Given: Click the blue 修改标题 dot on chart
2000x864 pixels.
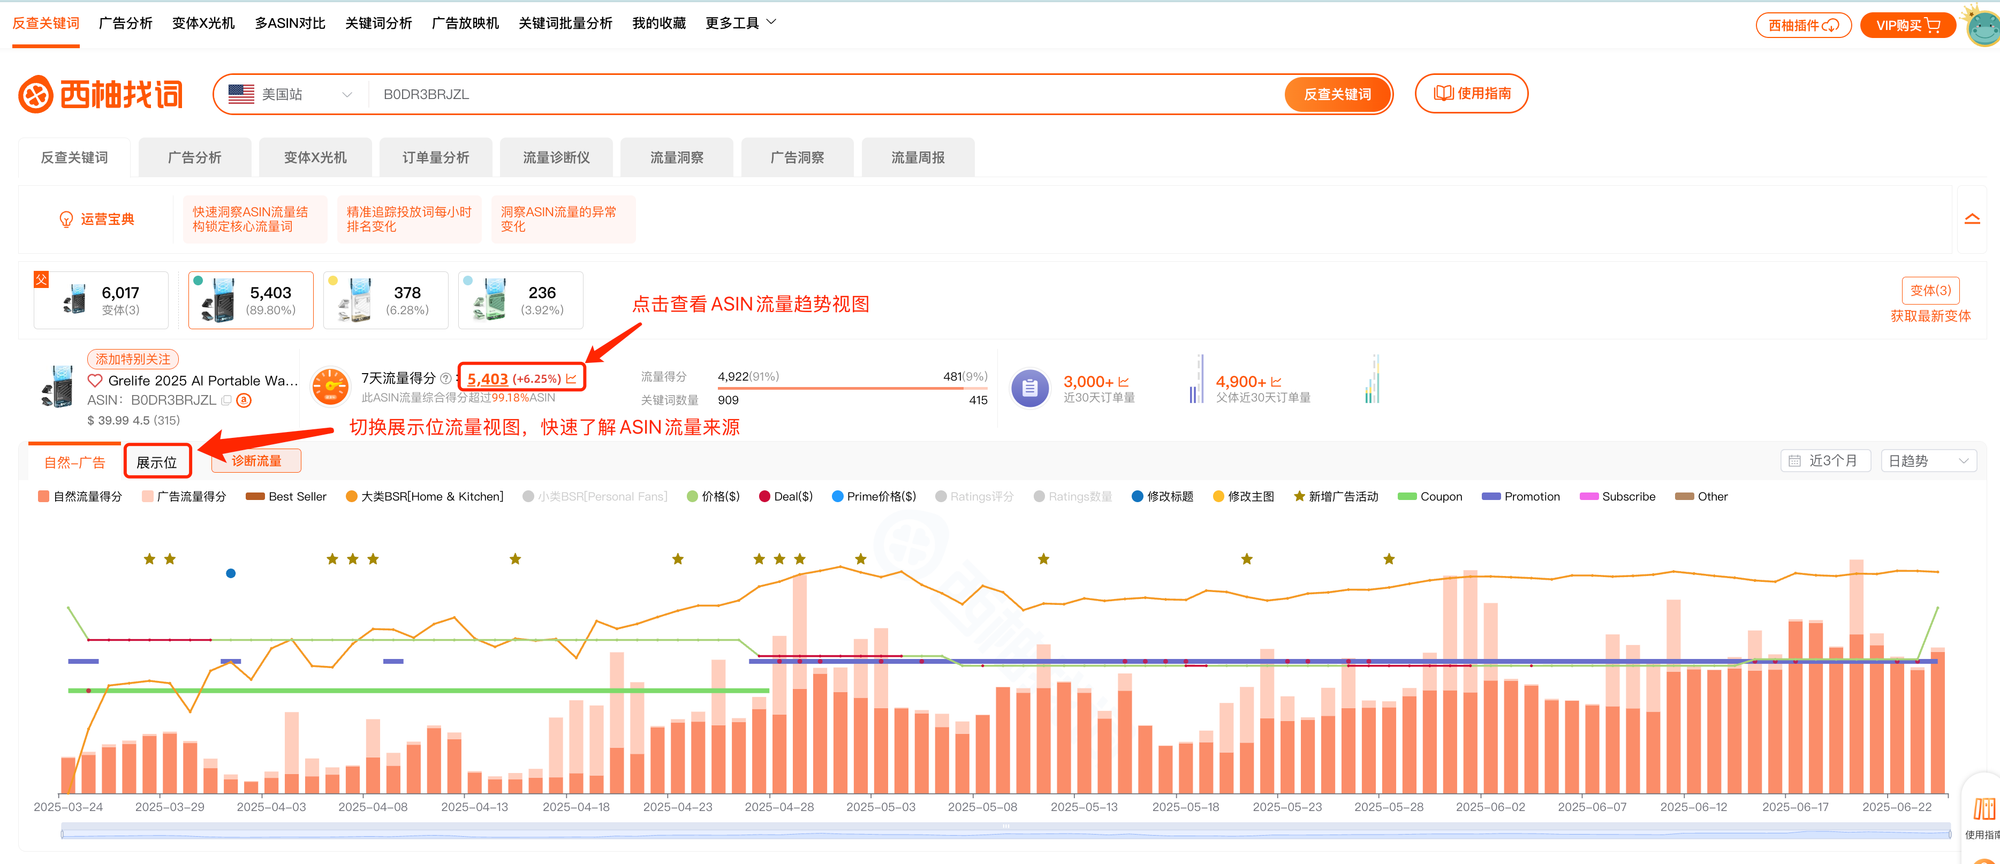Looking at the screenshot, I should click(231, 573).
